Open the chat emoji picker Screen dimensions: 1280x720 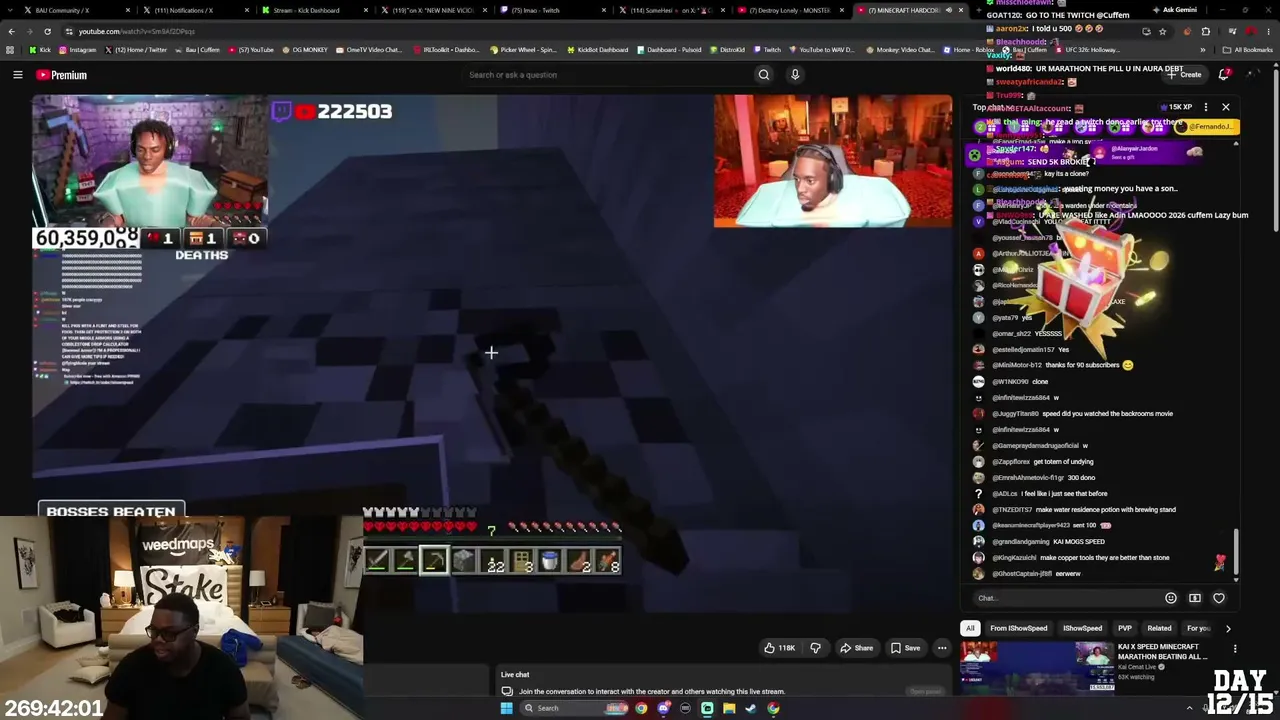point(1171,598)
